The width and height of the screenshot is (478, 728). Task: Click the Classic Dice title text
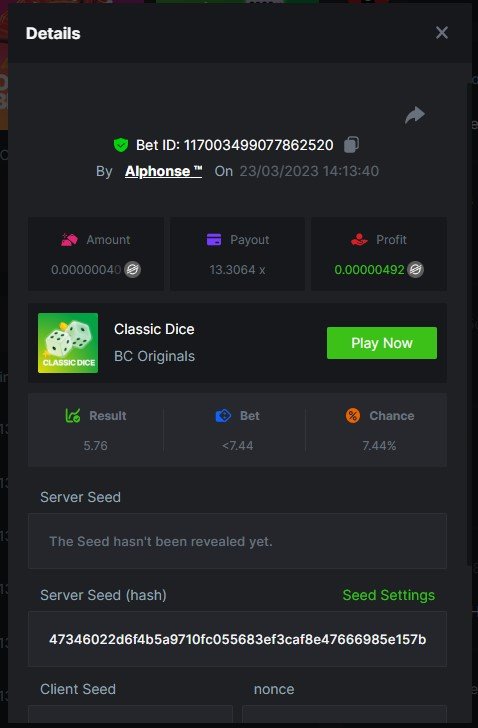coord(154,329)
